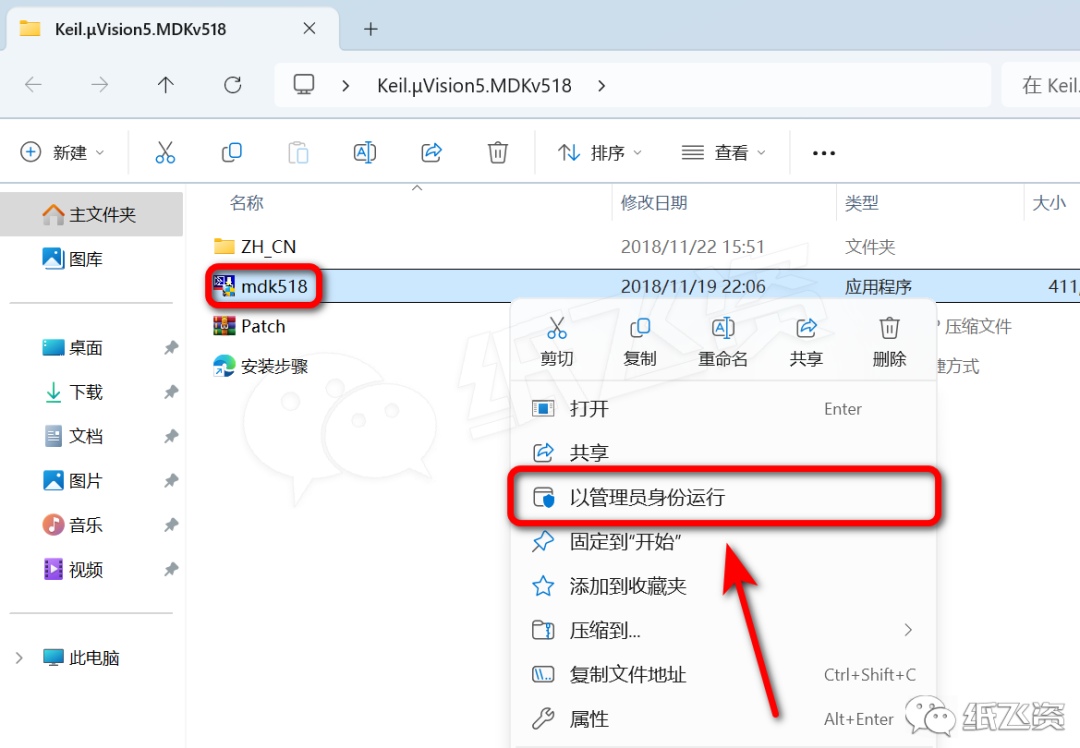Click the Rename icon in toolbar
Viewport: 1080px width, 748px height.
(364, 152)
